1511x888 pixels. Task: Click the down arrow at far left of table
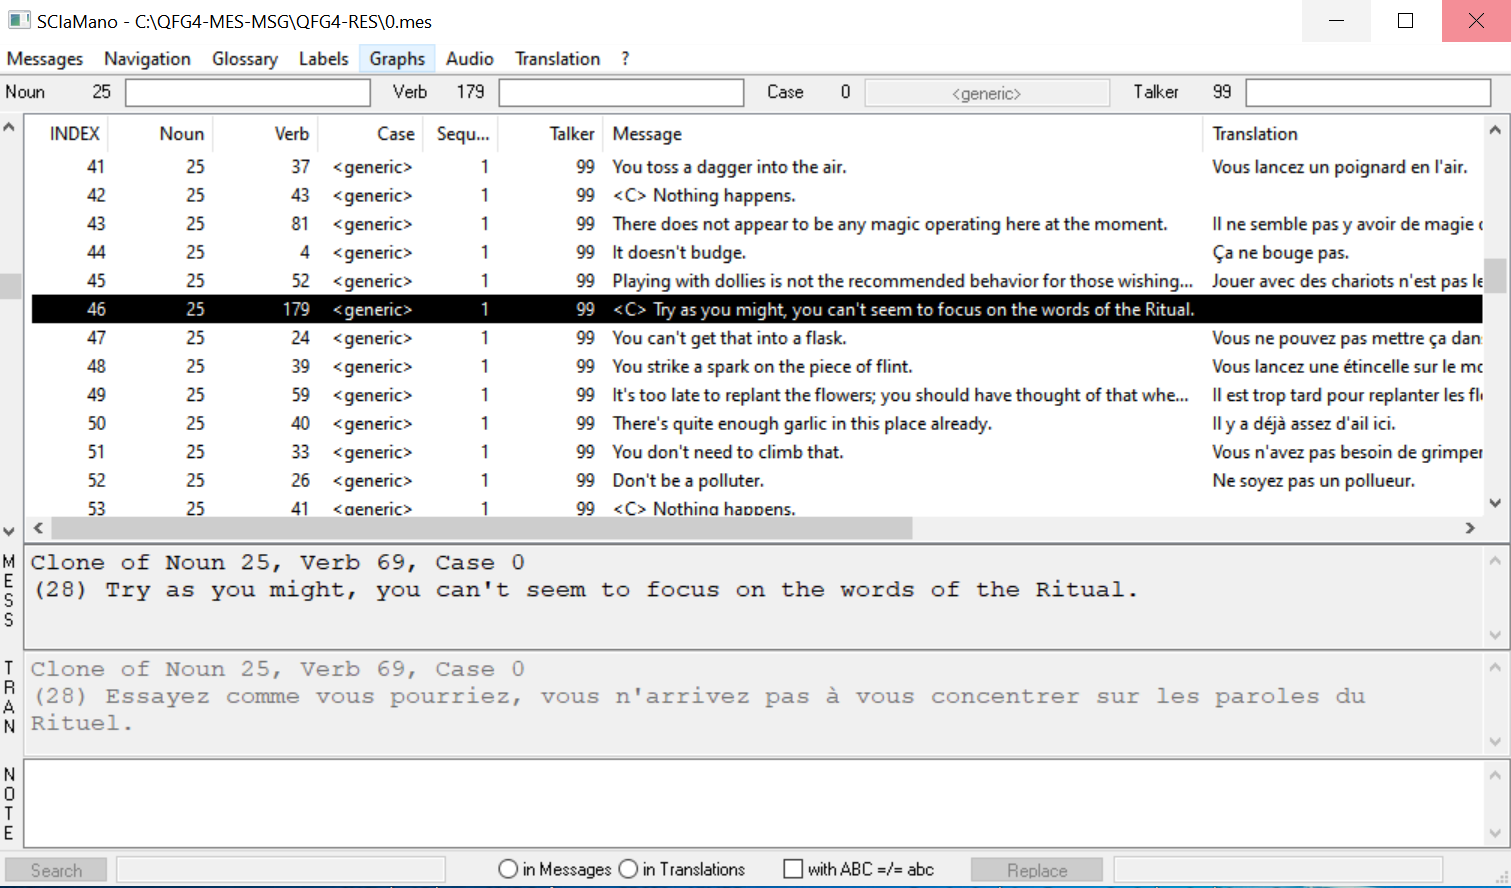point(9,531)
